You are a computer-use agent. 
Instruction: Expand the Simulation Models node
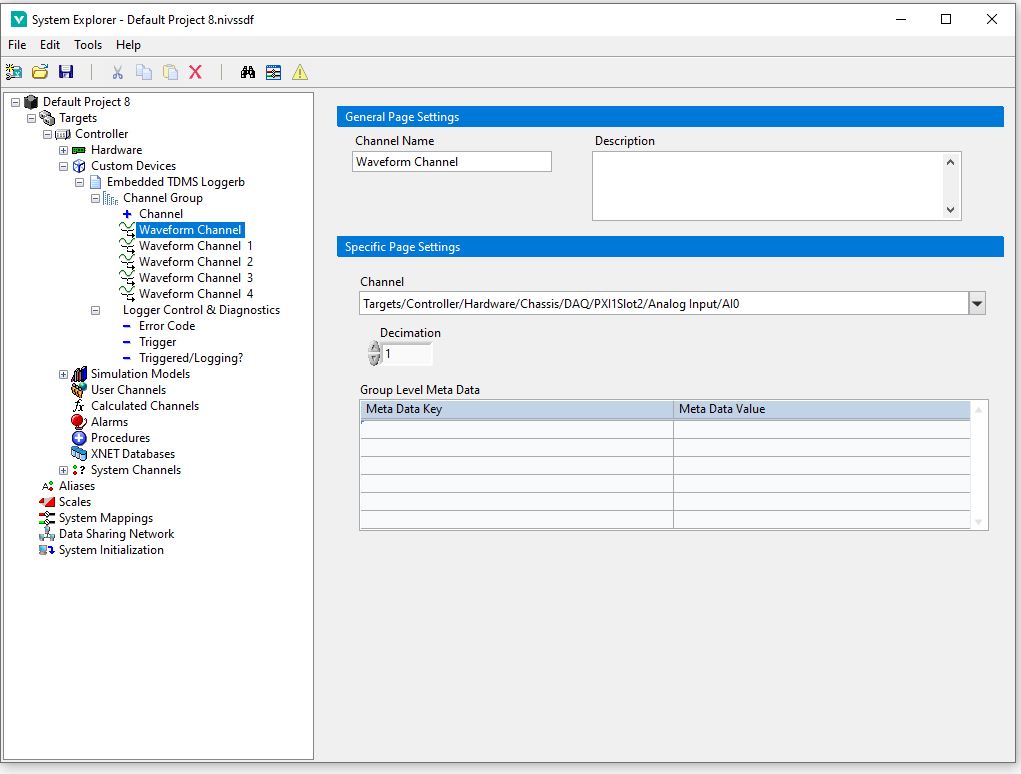pos(63,374)
